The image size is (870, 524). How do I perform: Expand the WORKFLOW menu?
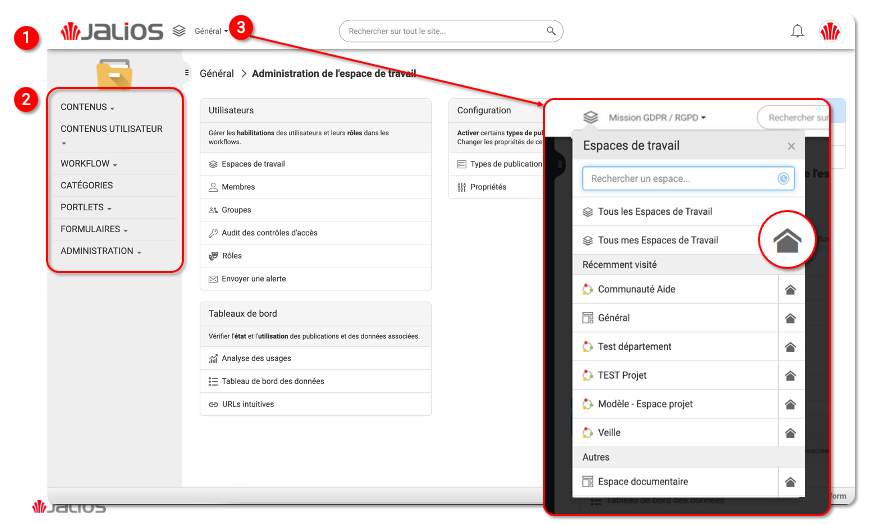89,163
